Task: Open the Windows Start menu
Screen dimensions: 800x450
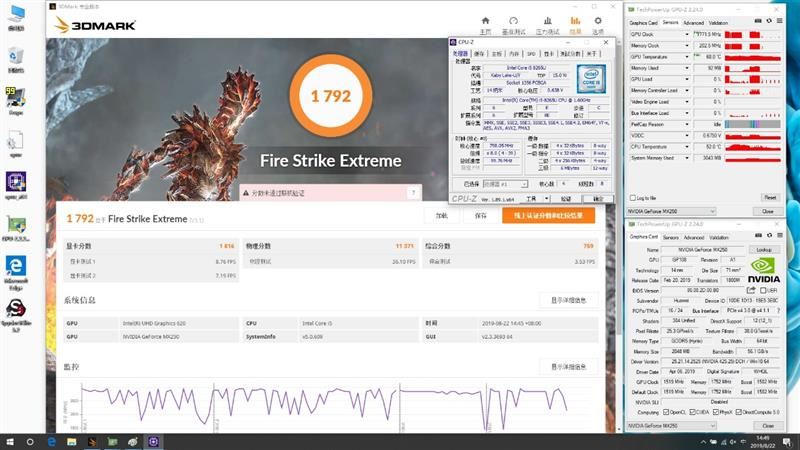Action: (10, 442)
